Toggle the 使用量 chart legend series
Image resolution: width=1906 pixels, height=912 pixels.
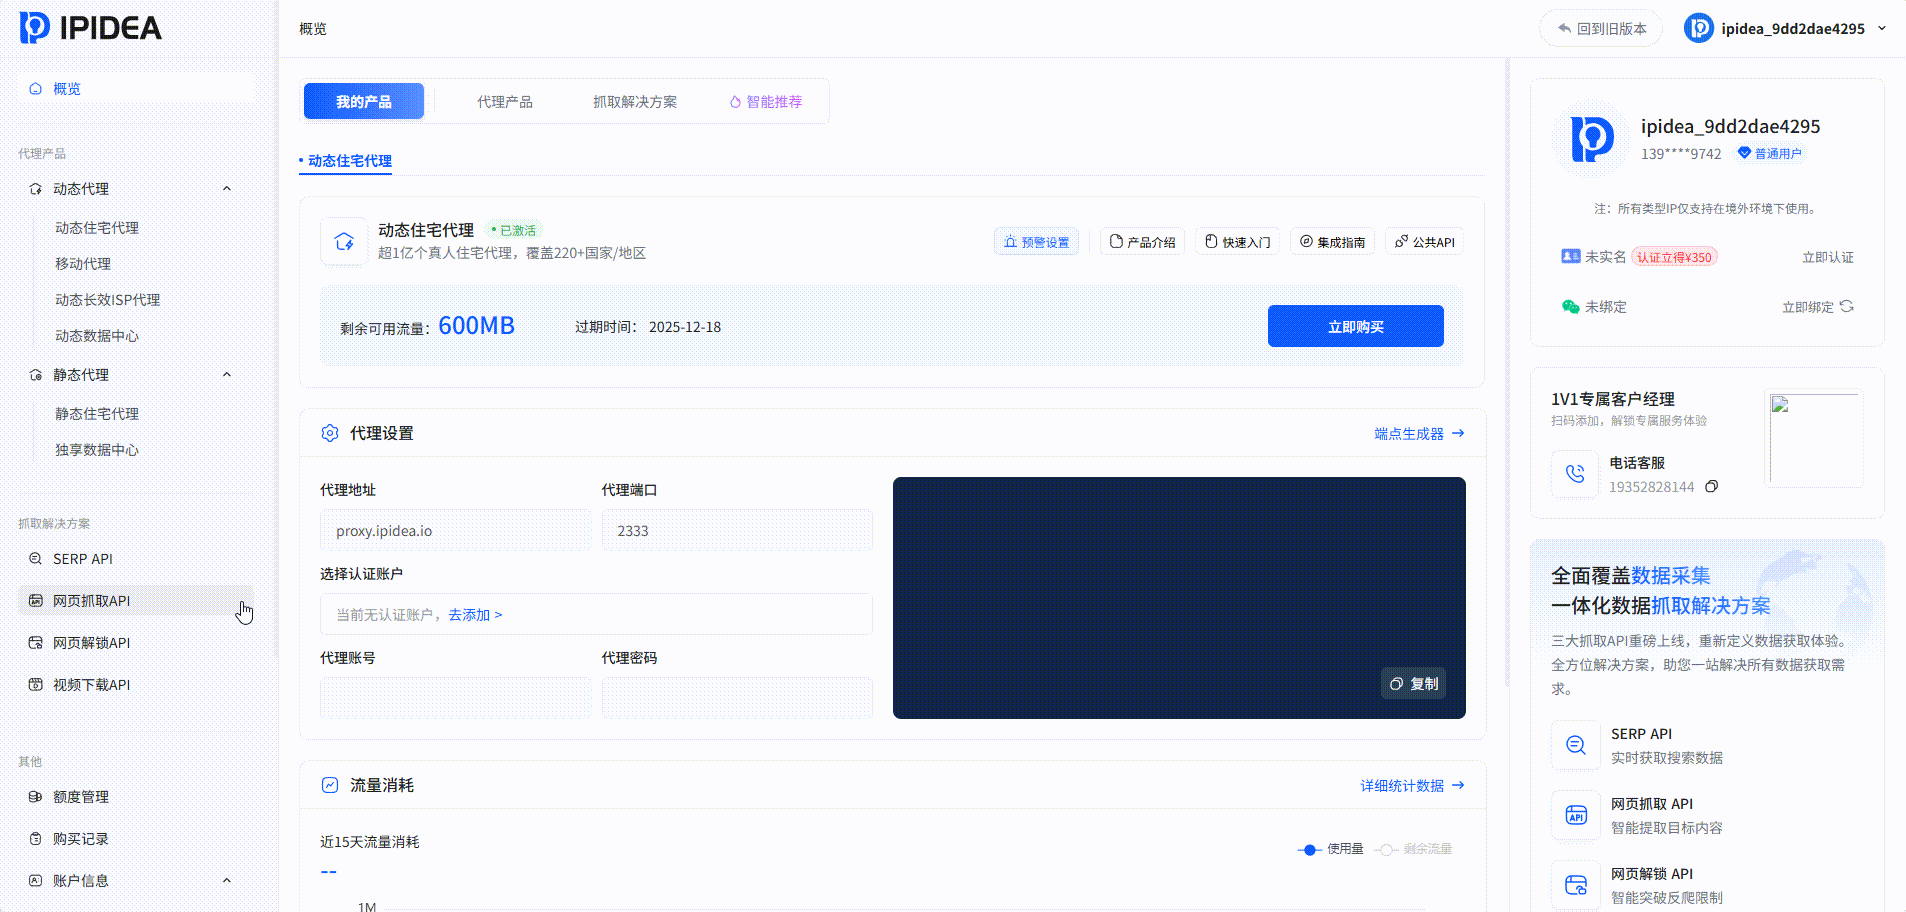(1331, 849)
